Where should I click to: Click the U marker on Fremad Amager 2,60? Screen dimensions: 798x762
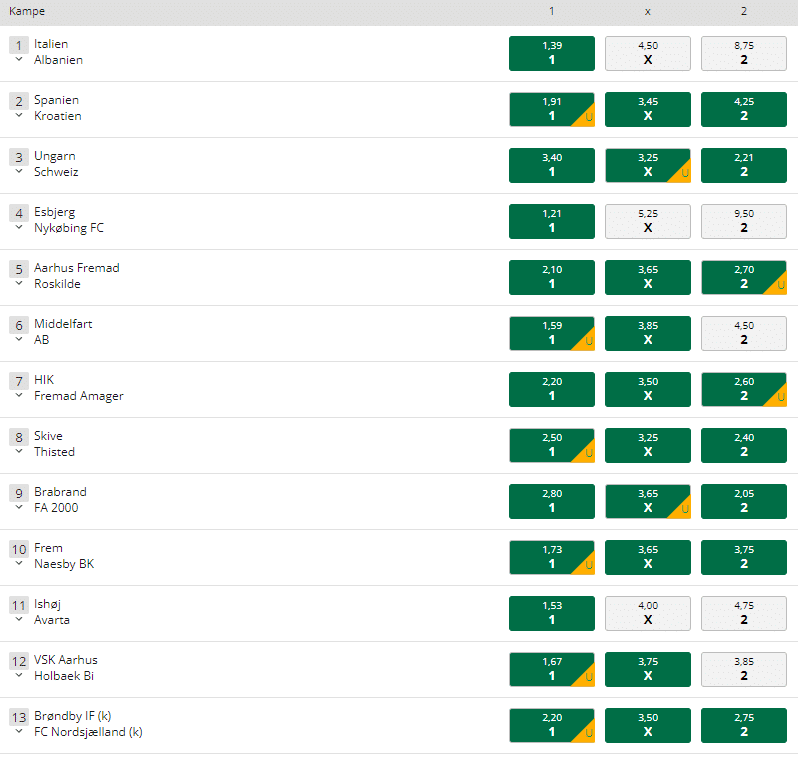(780, 398)
